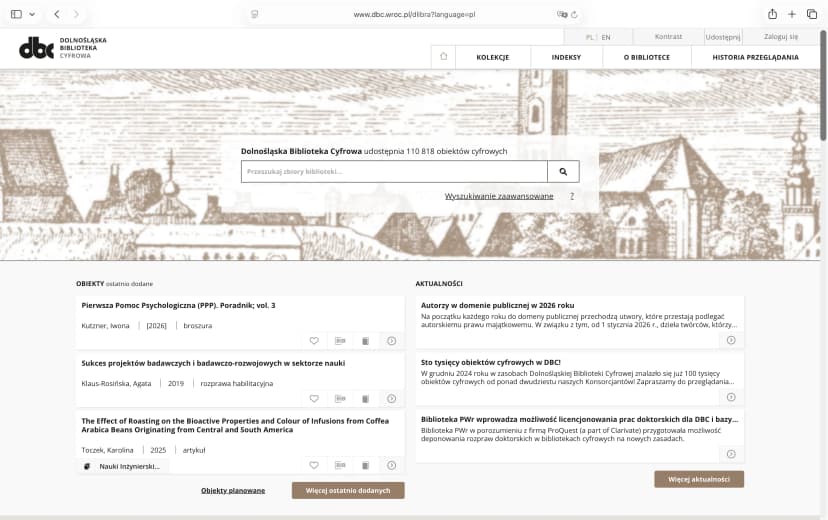Open details arrow for Sukces projektów badawczych
This screenshot has width=828, height=520.
click(x=391, y=399)
